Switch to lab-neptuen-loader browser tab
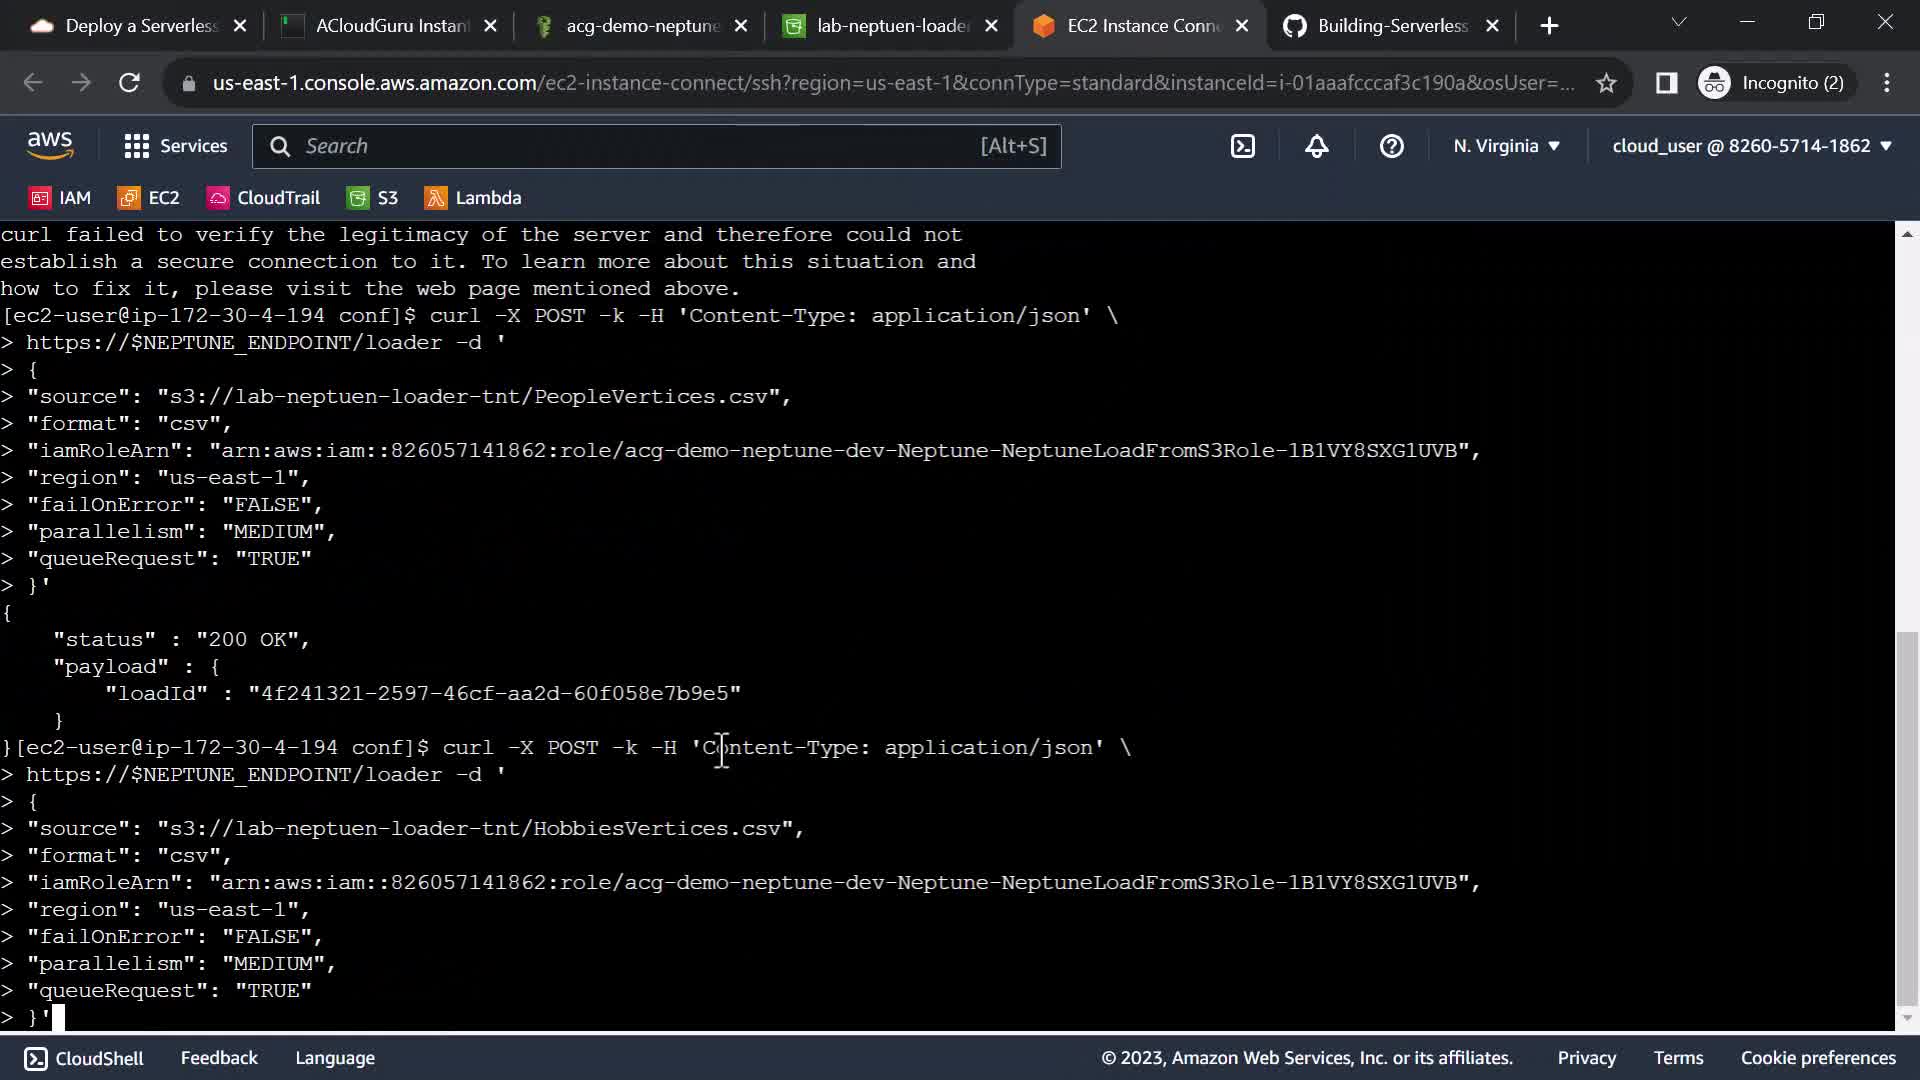The width and height of the screenshot is (1920, 1080). click(890, 26)
